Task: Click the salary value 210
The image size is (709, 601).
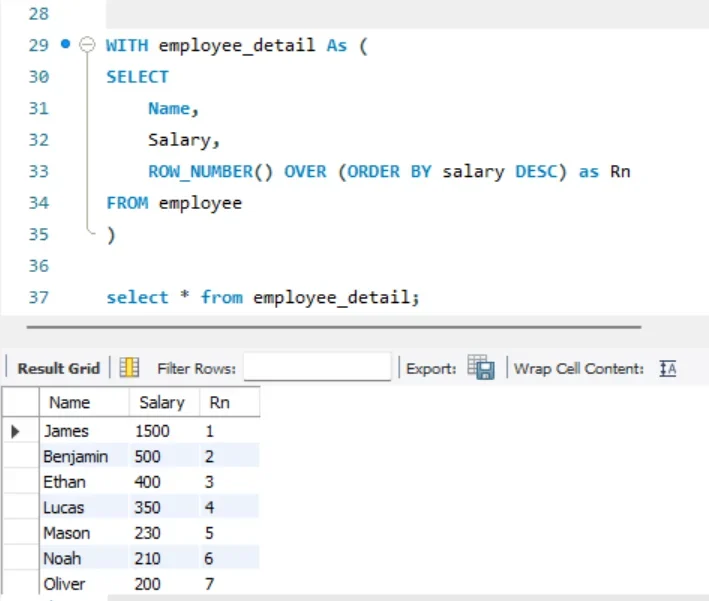Action: 147,558
